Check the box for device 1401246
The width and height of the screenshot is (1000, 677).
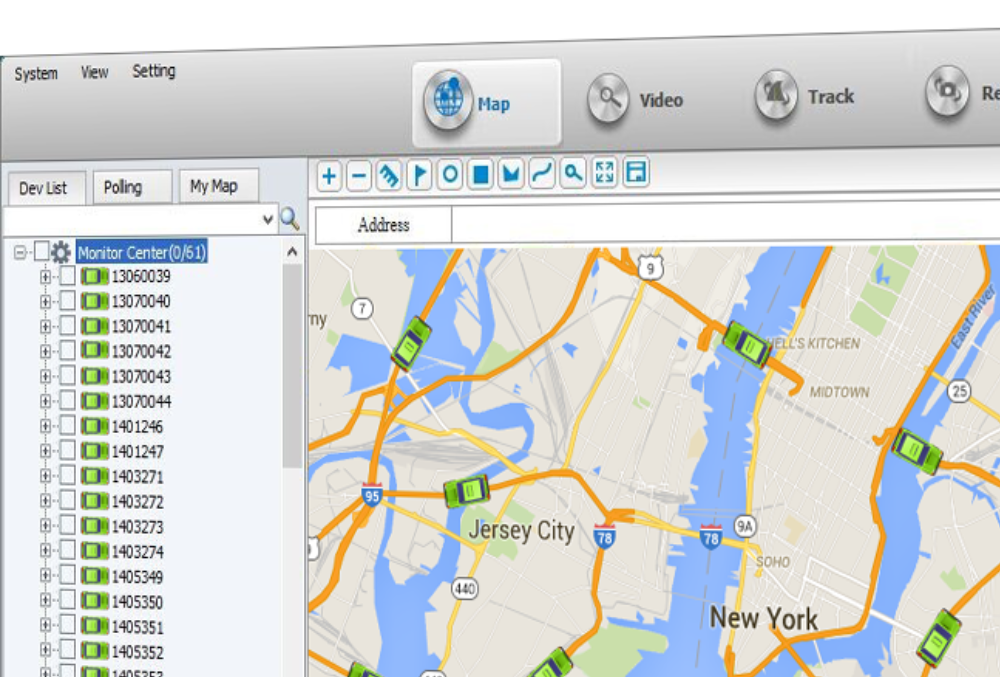[68, 426]
